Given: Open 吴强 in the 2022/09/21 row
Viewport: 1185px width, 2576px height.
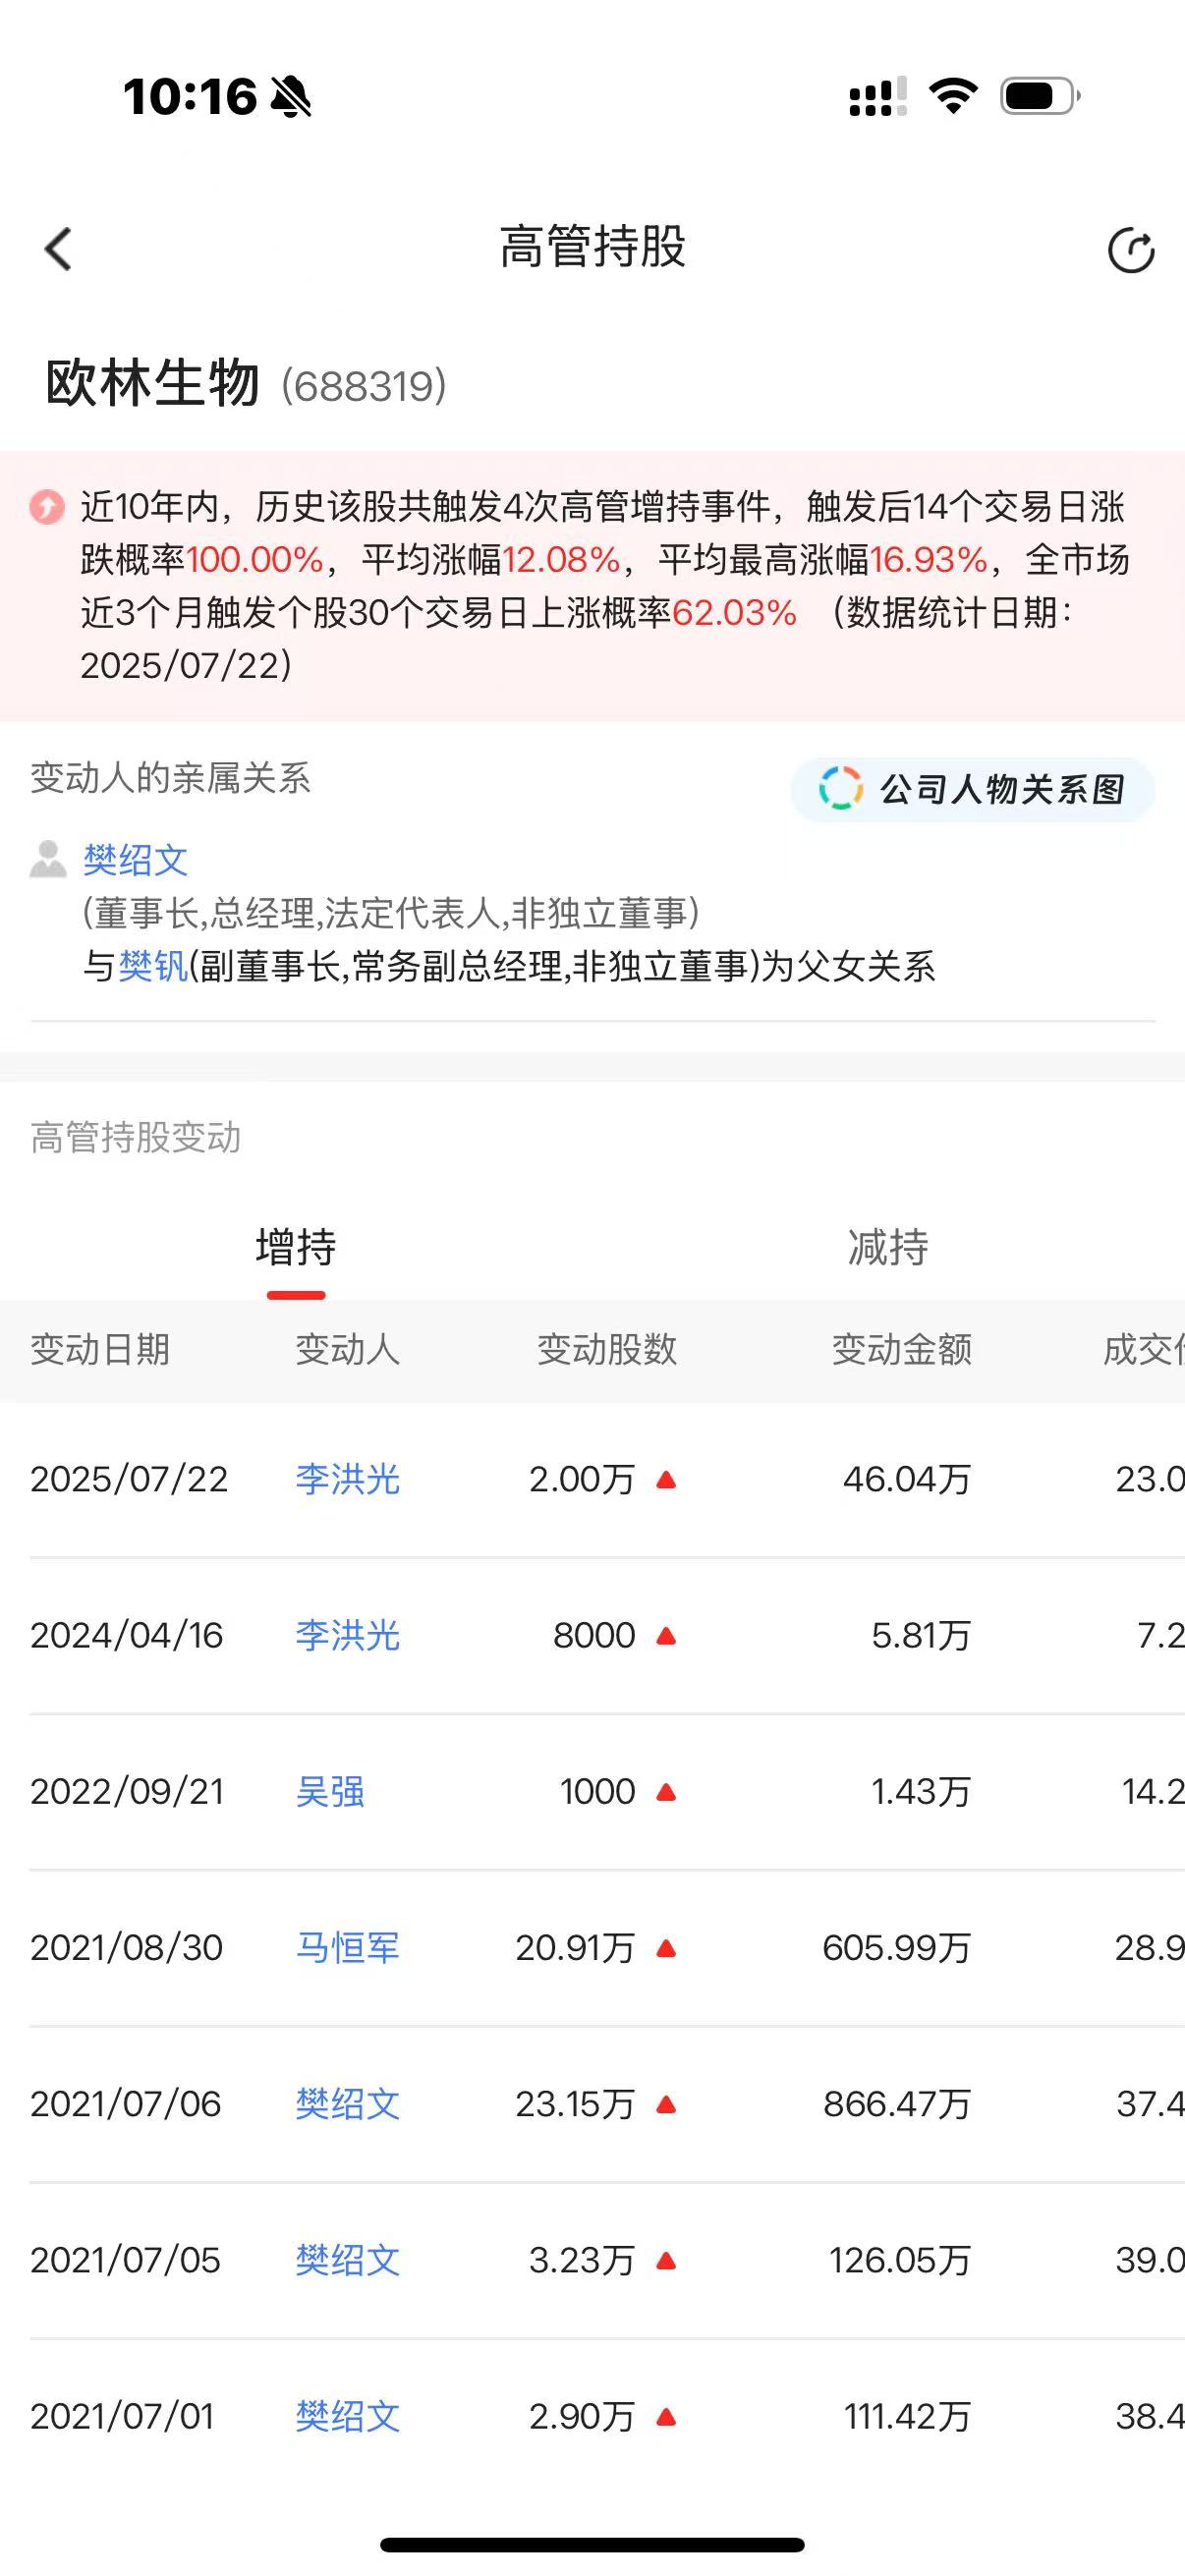Looking at the screenshot, I should (x=330, y=1791).
